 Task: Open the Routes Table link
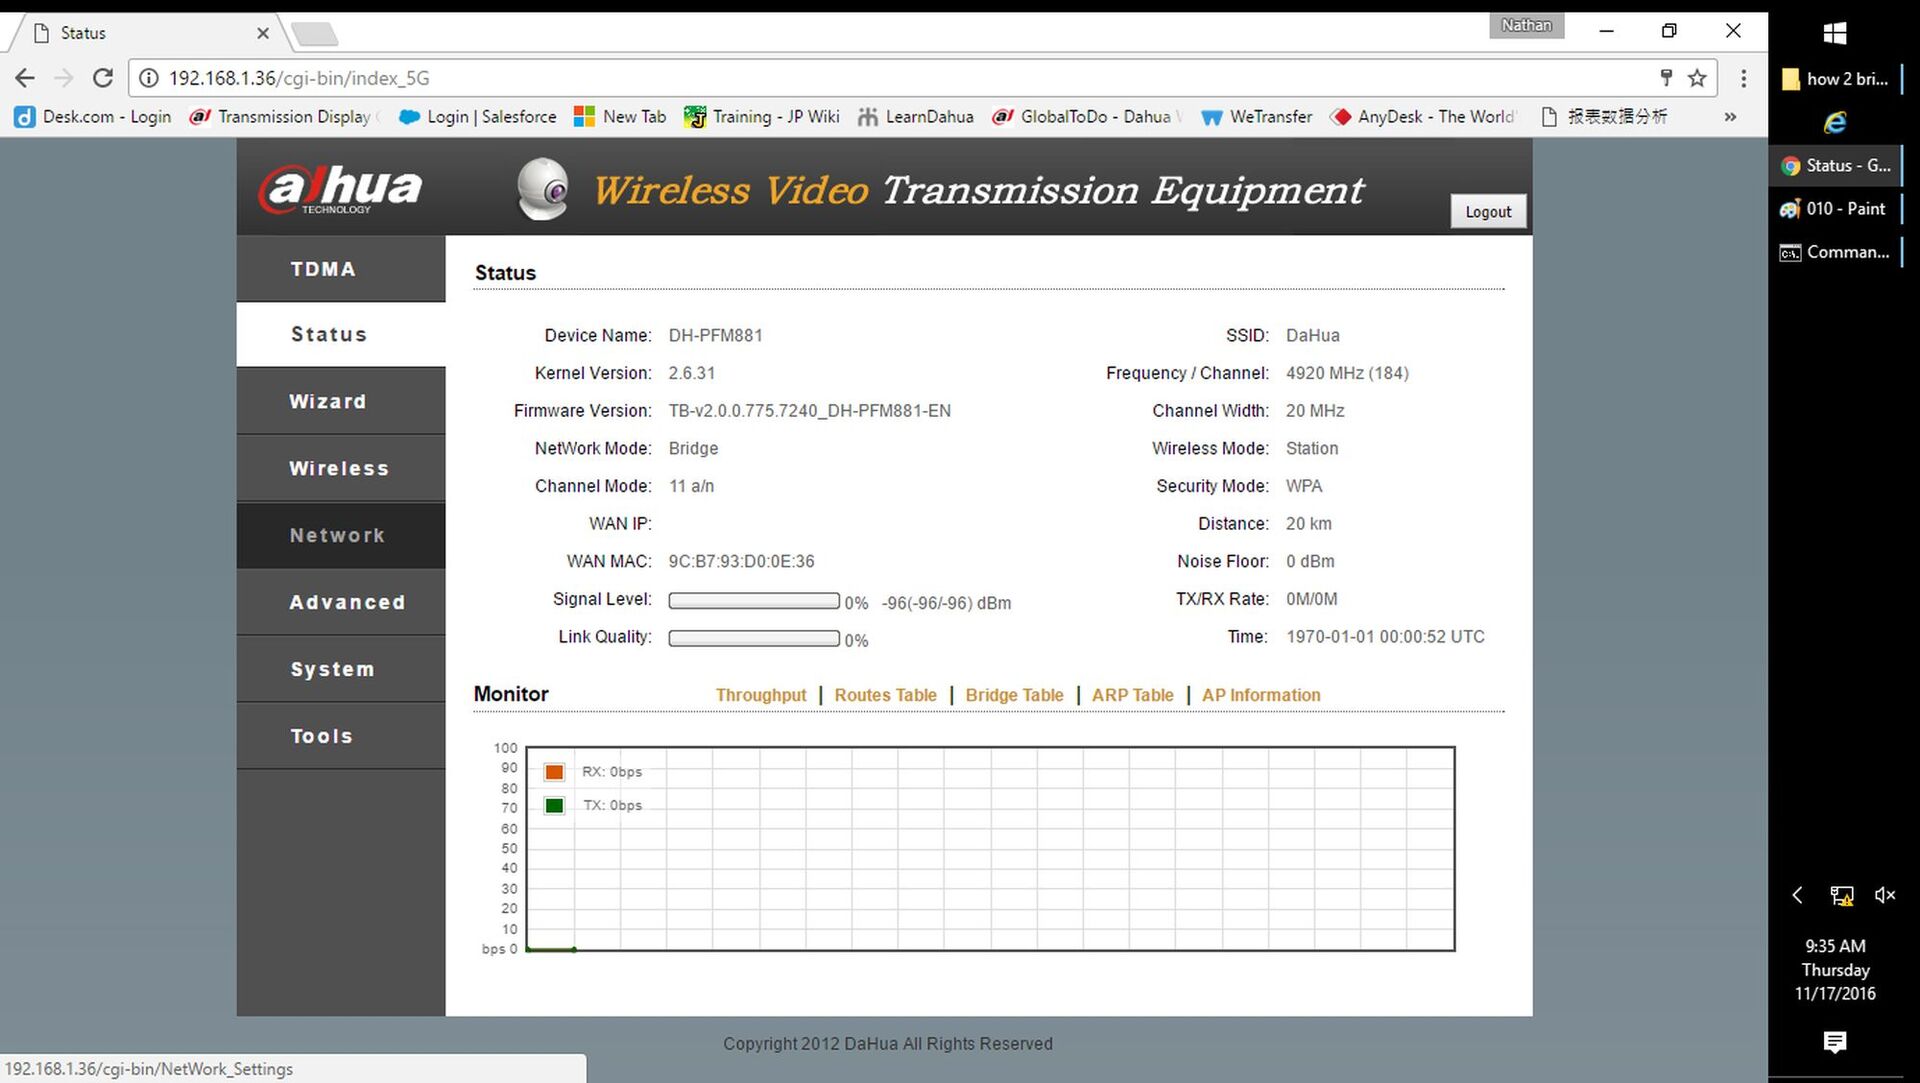[885, 695]
